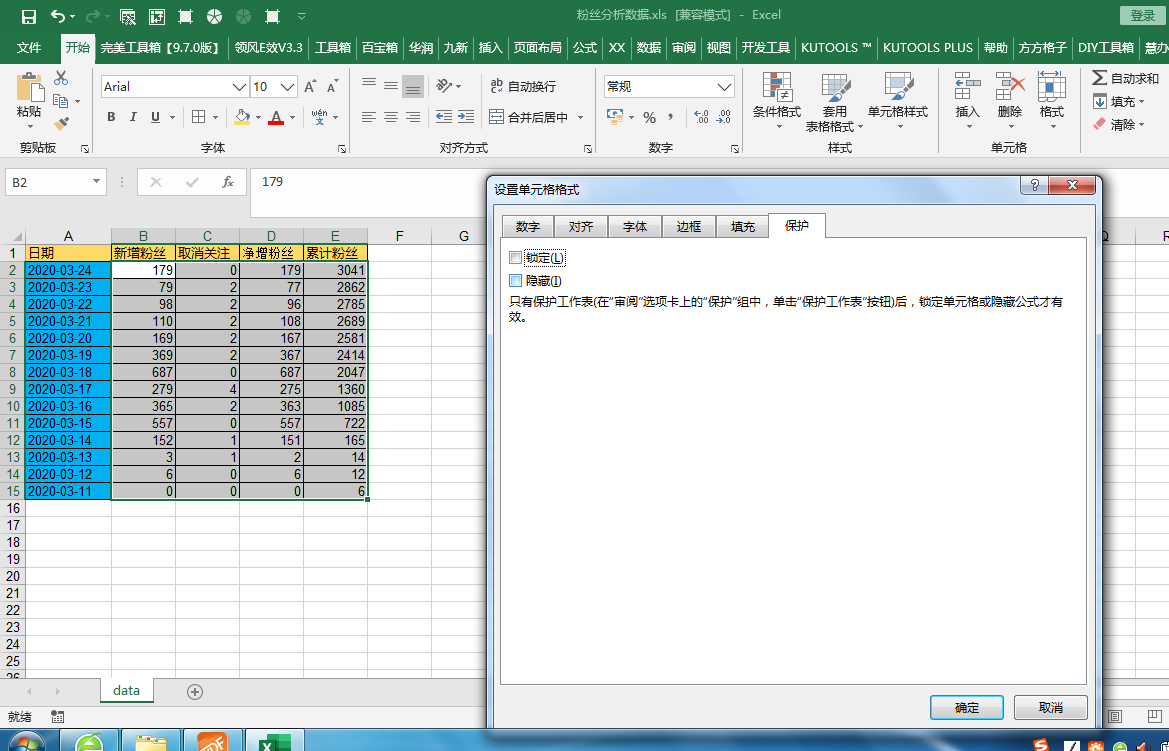1169x751 pixels.
Task: Switch to the 公式 ribbon tab
Action: click(585, 48)
